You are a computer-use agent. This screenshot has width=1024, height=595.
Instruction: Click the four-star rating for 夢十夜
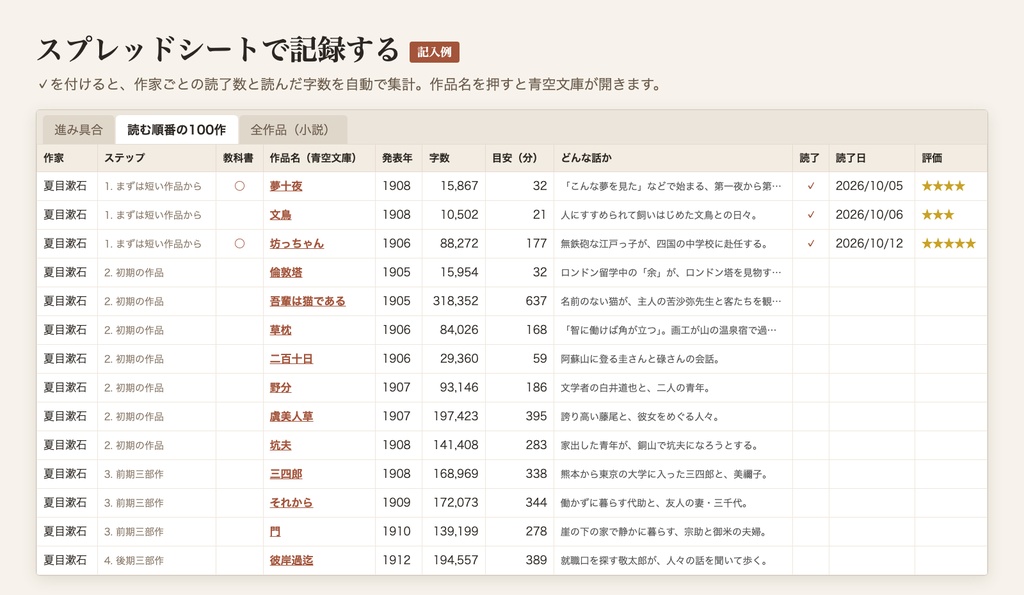943,186
